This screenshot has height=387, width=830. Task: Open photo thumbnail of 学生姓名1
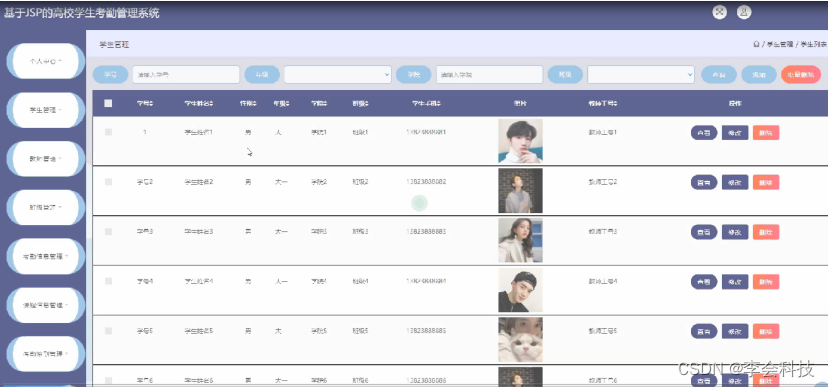click(520, 140)
